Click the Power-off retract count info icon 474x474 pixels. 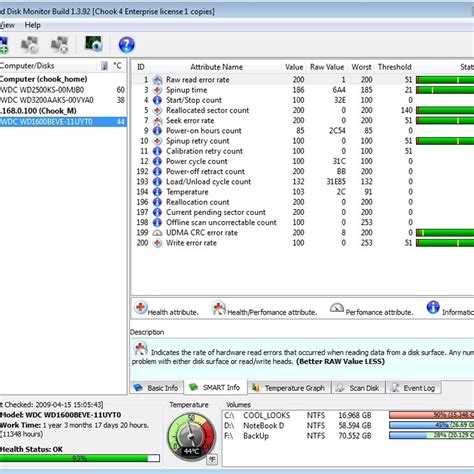click(x=157, y=172)
